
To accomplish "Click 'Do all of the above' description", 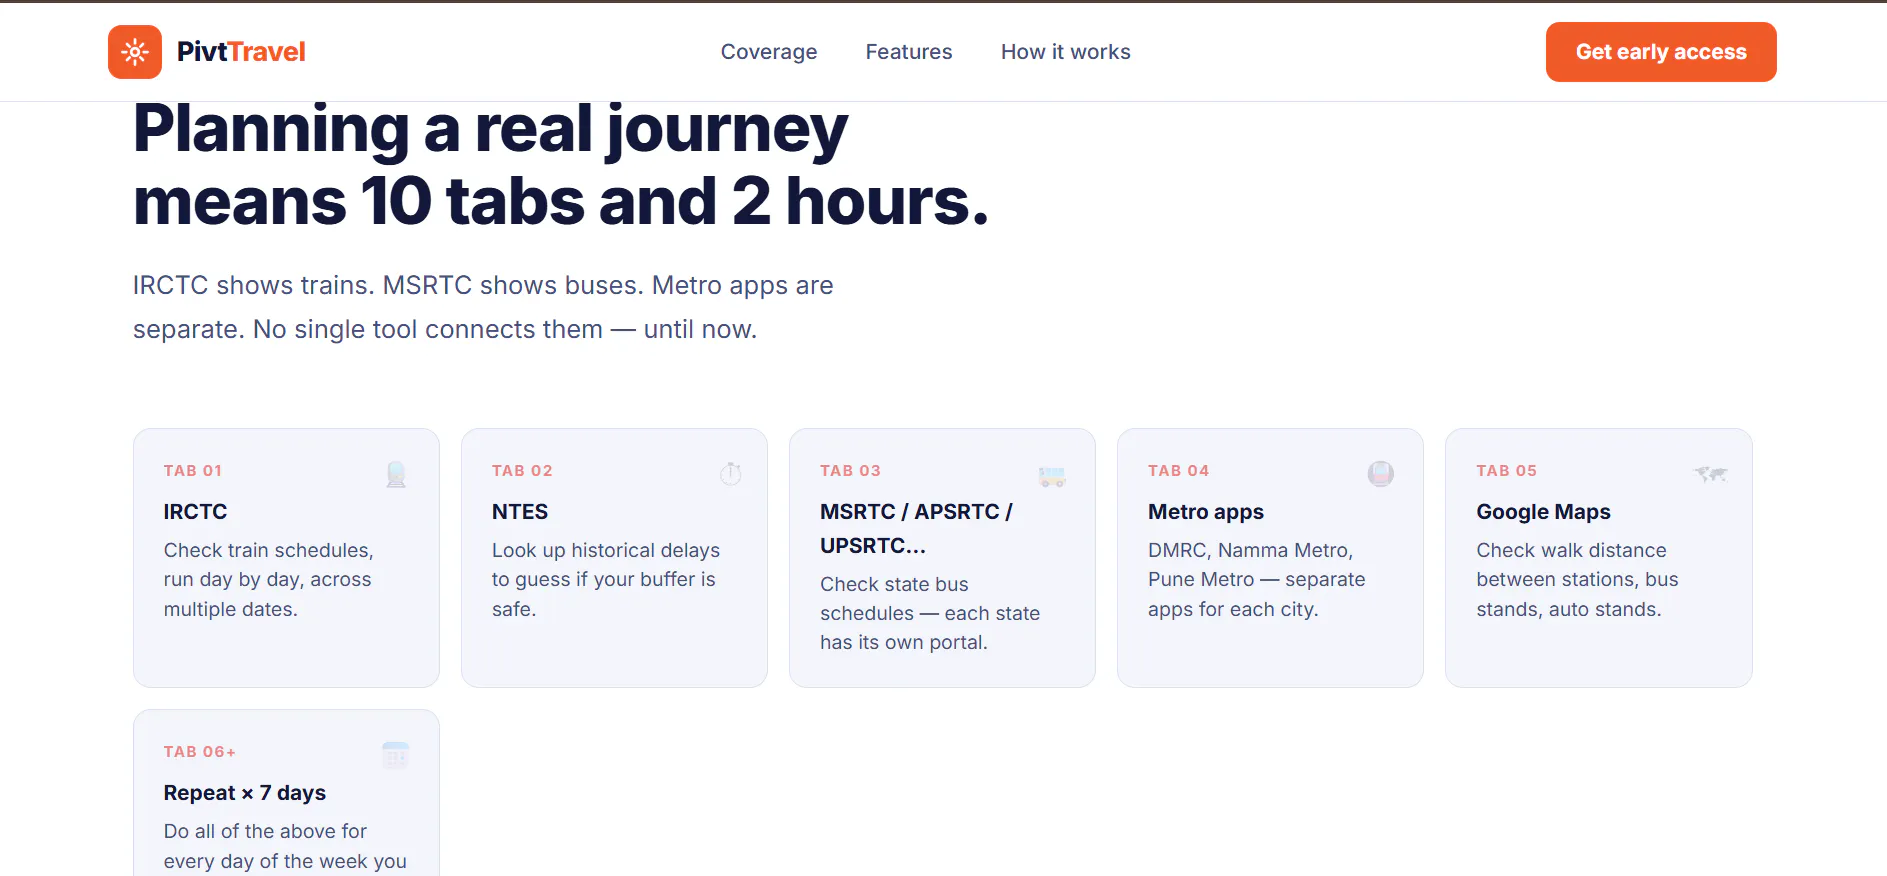I will click(x=285, y=846).
